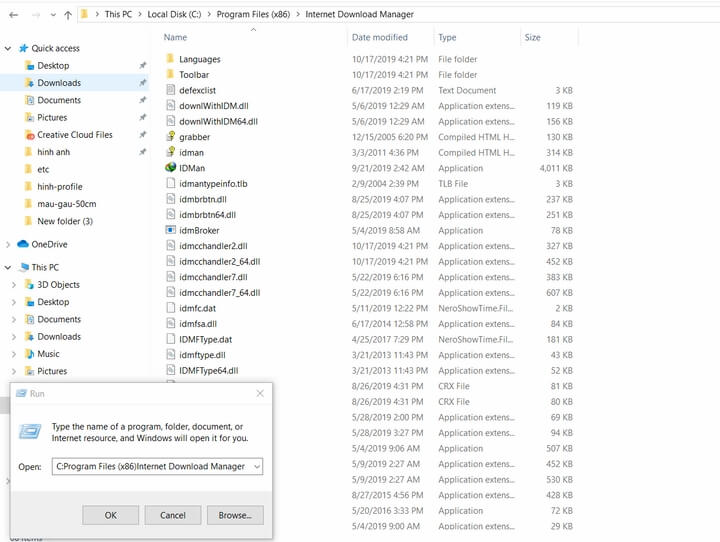Open Documents under Quick access
The height and width of the screenshot is (542, 720).
click(59, 100)
